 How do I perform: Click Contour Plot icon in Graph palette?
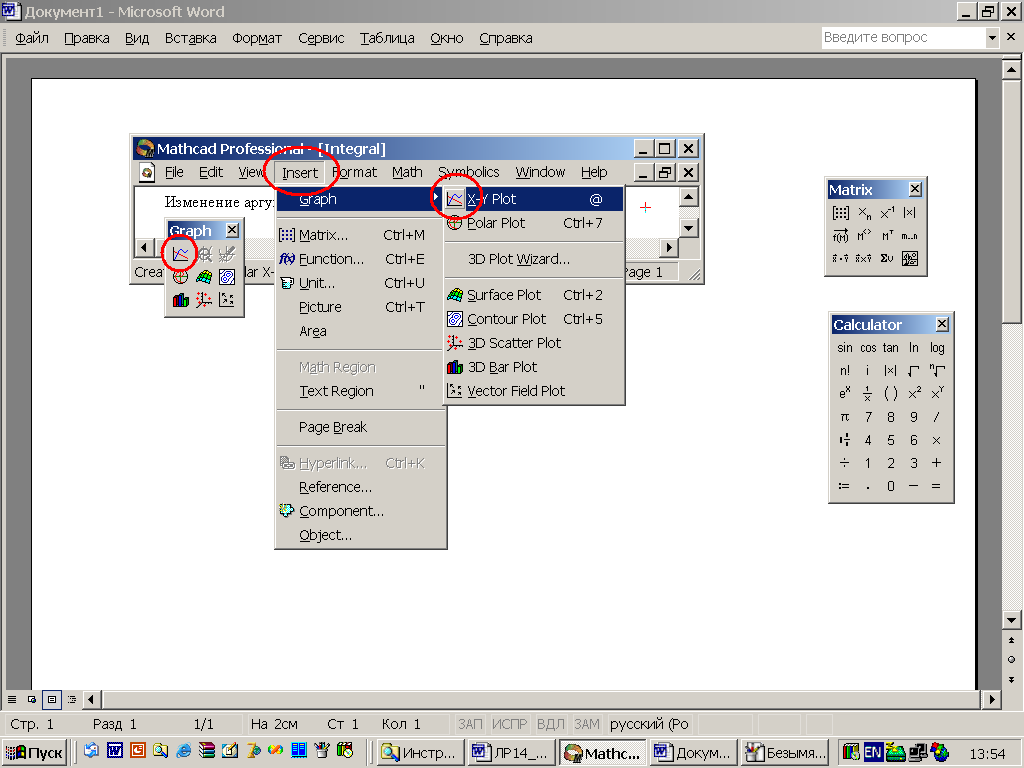[x=227, y=277]
